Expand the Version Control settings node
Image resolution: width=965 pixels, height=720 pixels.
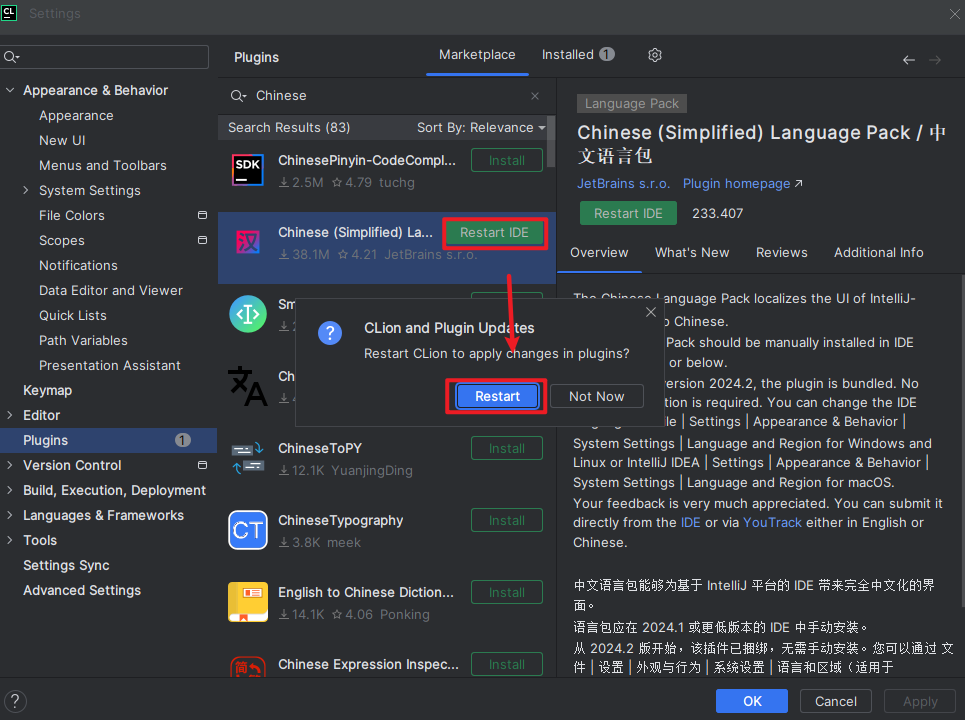point(11,466)
